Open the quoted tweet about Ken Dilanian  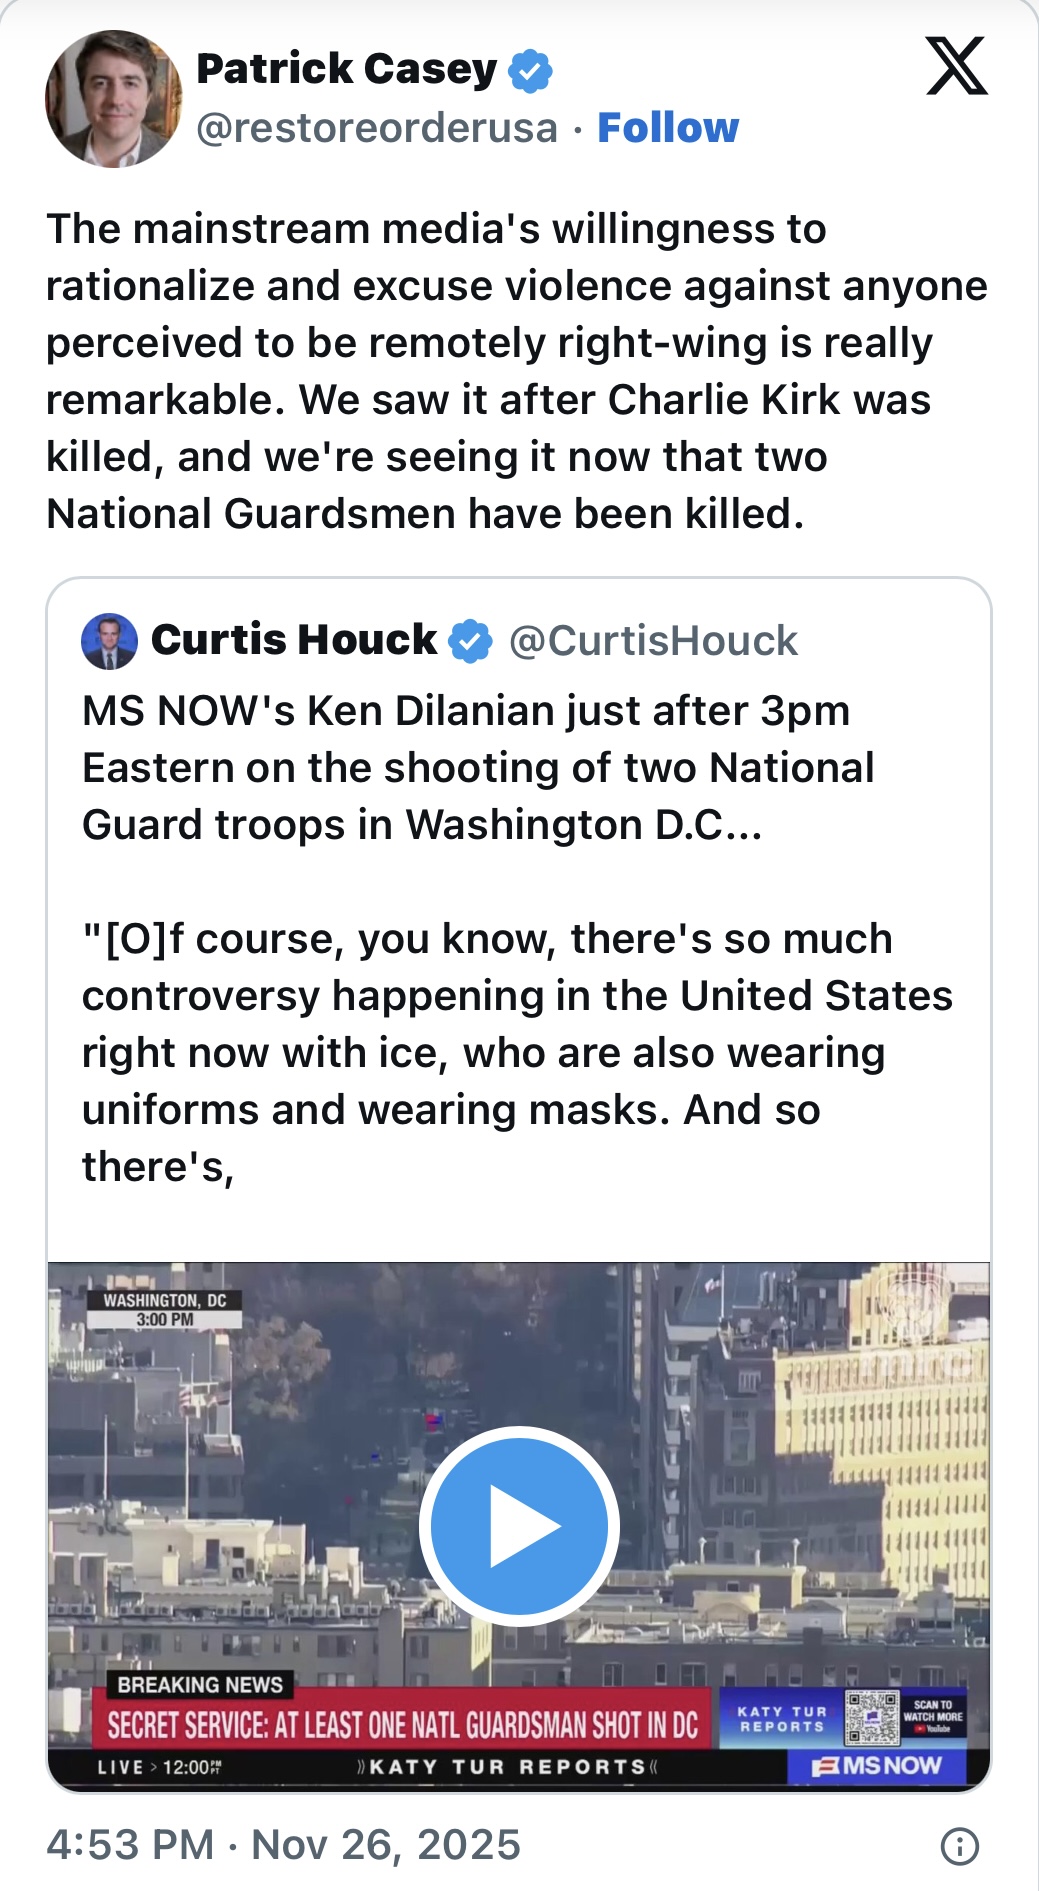516,938
